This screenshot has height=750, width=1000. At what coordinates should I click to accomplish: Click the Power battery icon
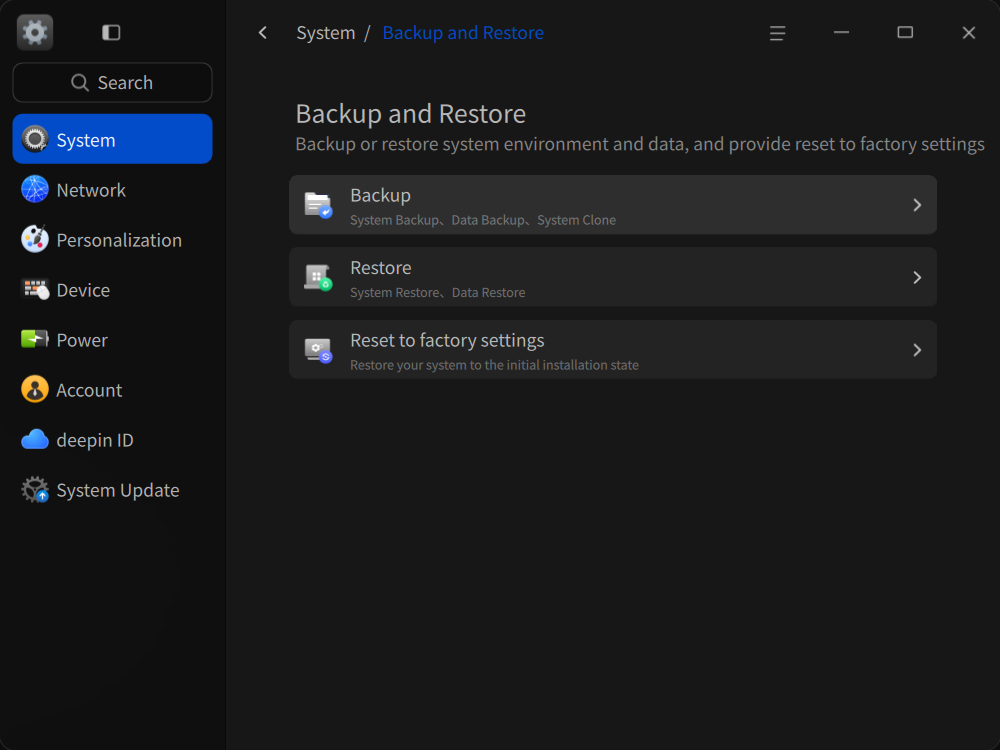point(34,339)
